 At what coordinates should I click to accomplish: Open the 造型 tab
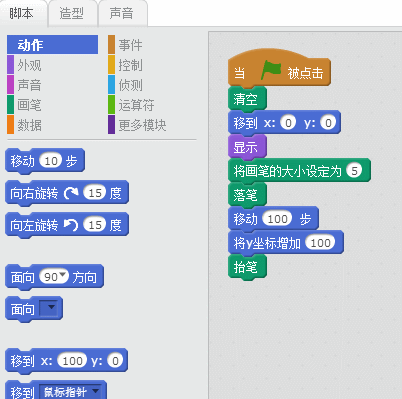(x=71, y=13)
